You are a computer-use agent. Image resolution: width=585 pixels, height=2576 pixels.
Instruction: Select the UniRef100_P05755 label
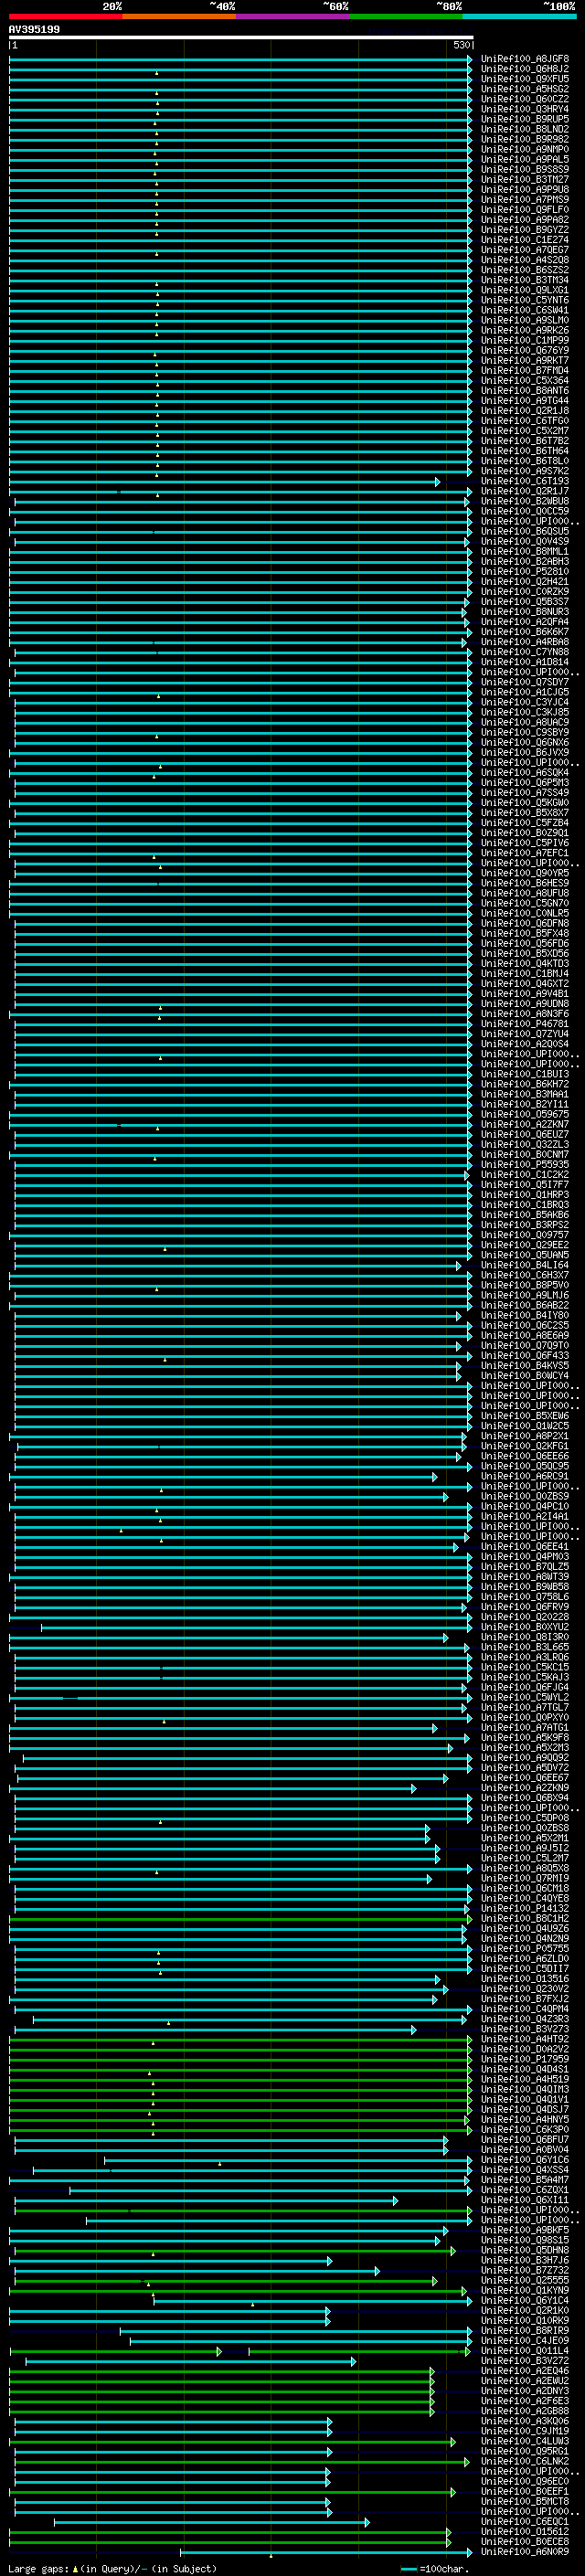point(525,1948)
